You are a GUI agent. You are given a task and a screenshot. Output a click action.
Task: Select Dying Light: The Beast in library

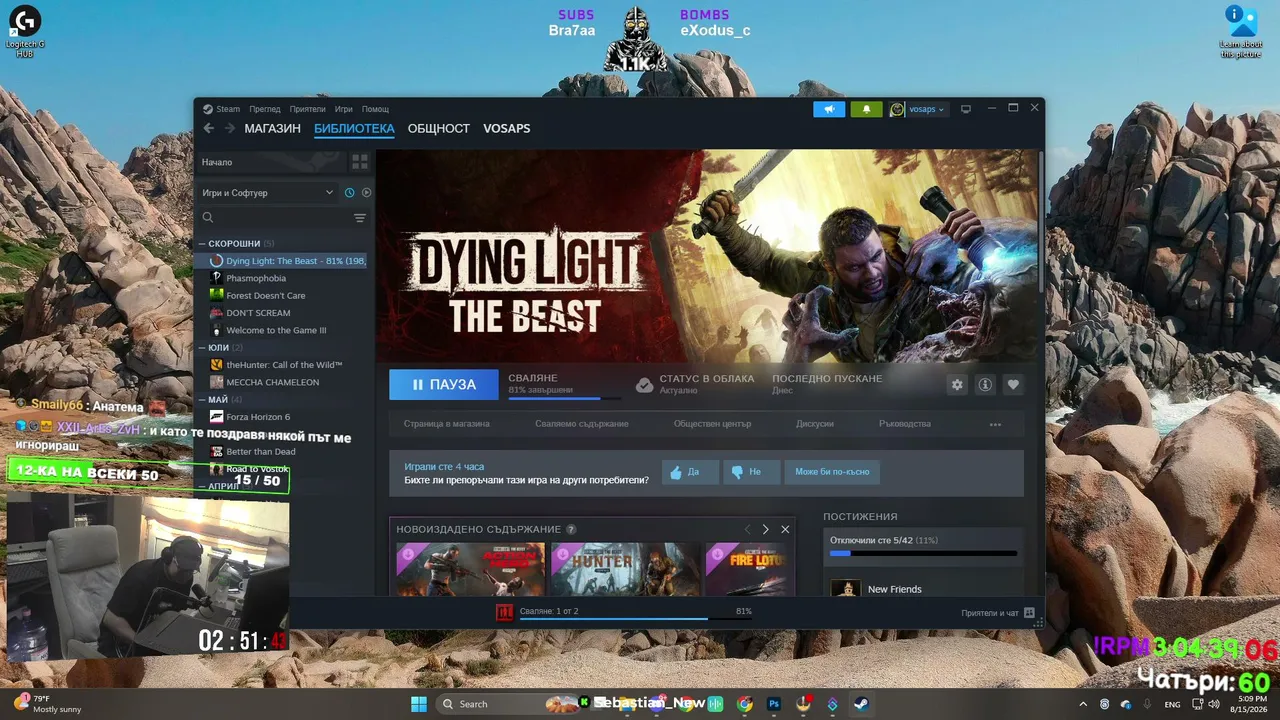[285, 261]
